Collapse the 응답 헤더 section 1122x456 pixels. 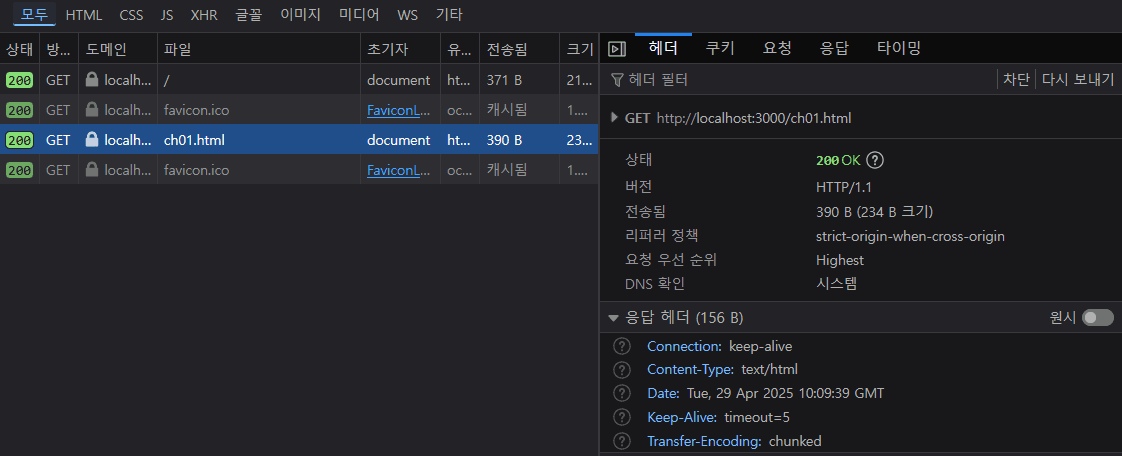point(614,318)
